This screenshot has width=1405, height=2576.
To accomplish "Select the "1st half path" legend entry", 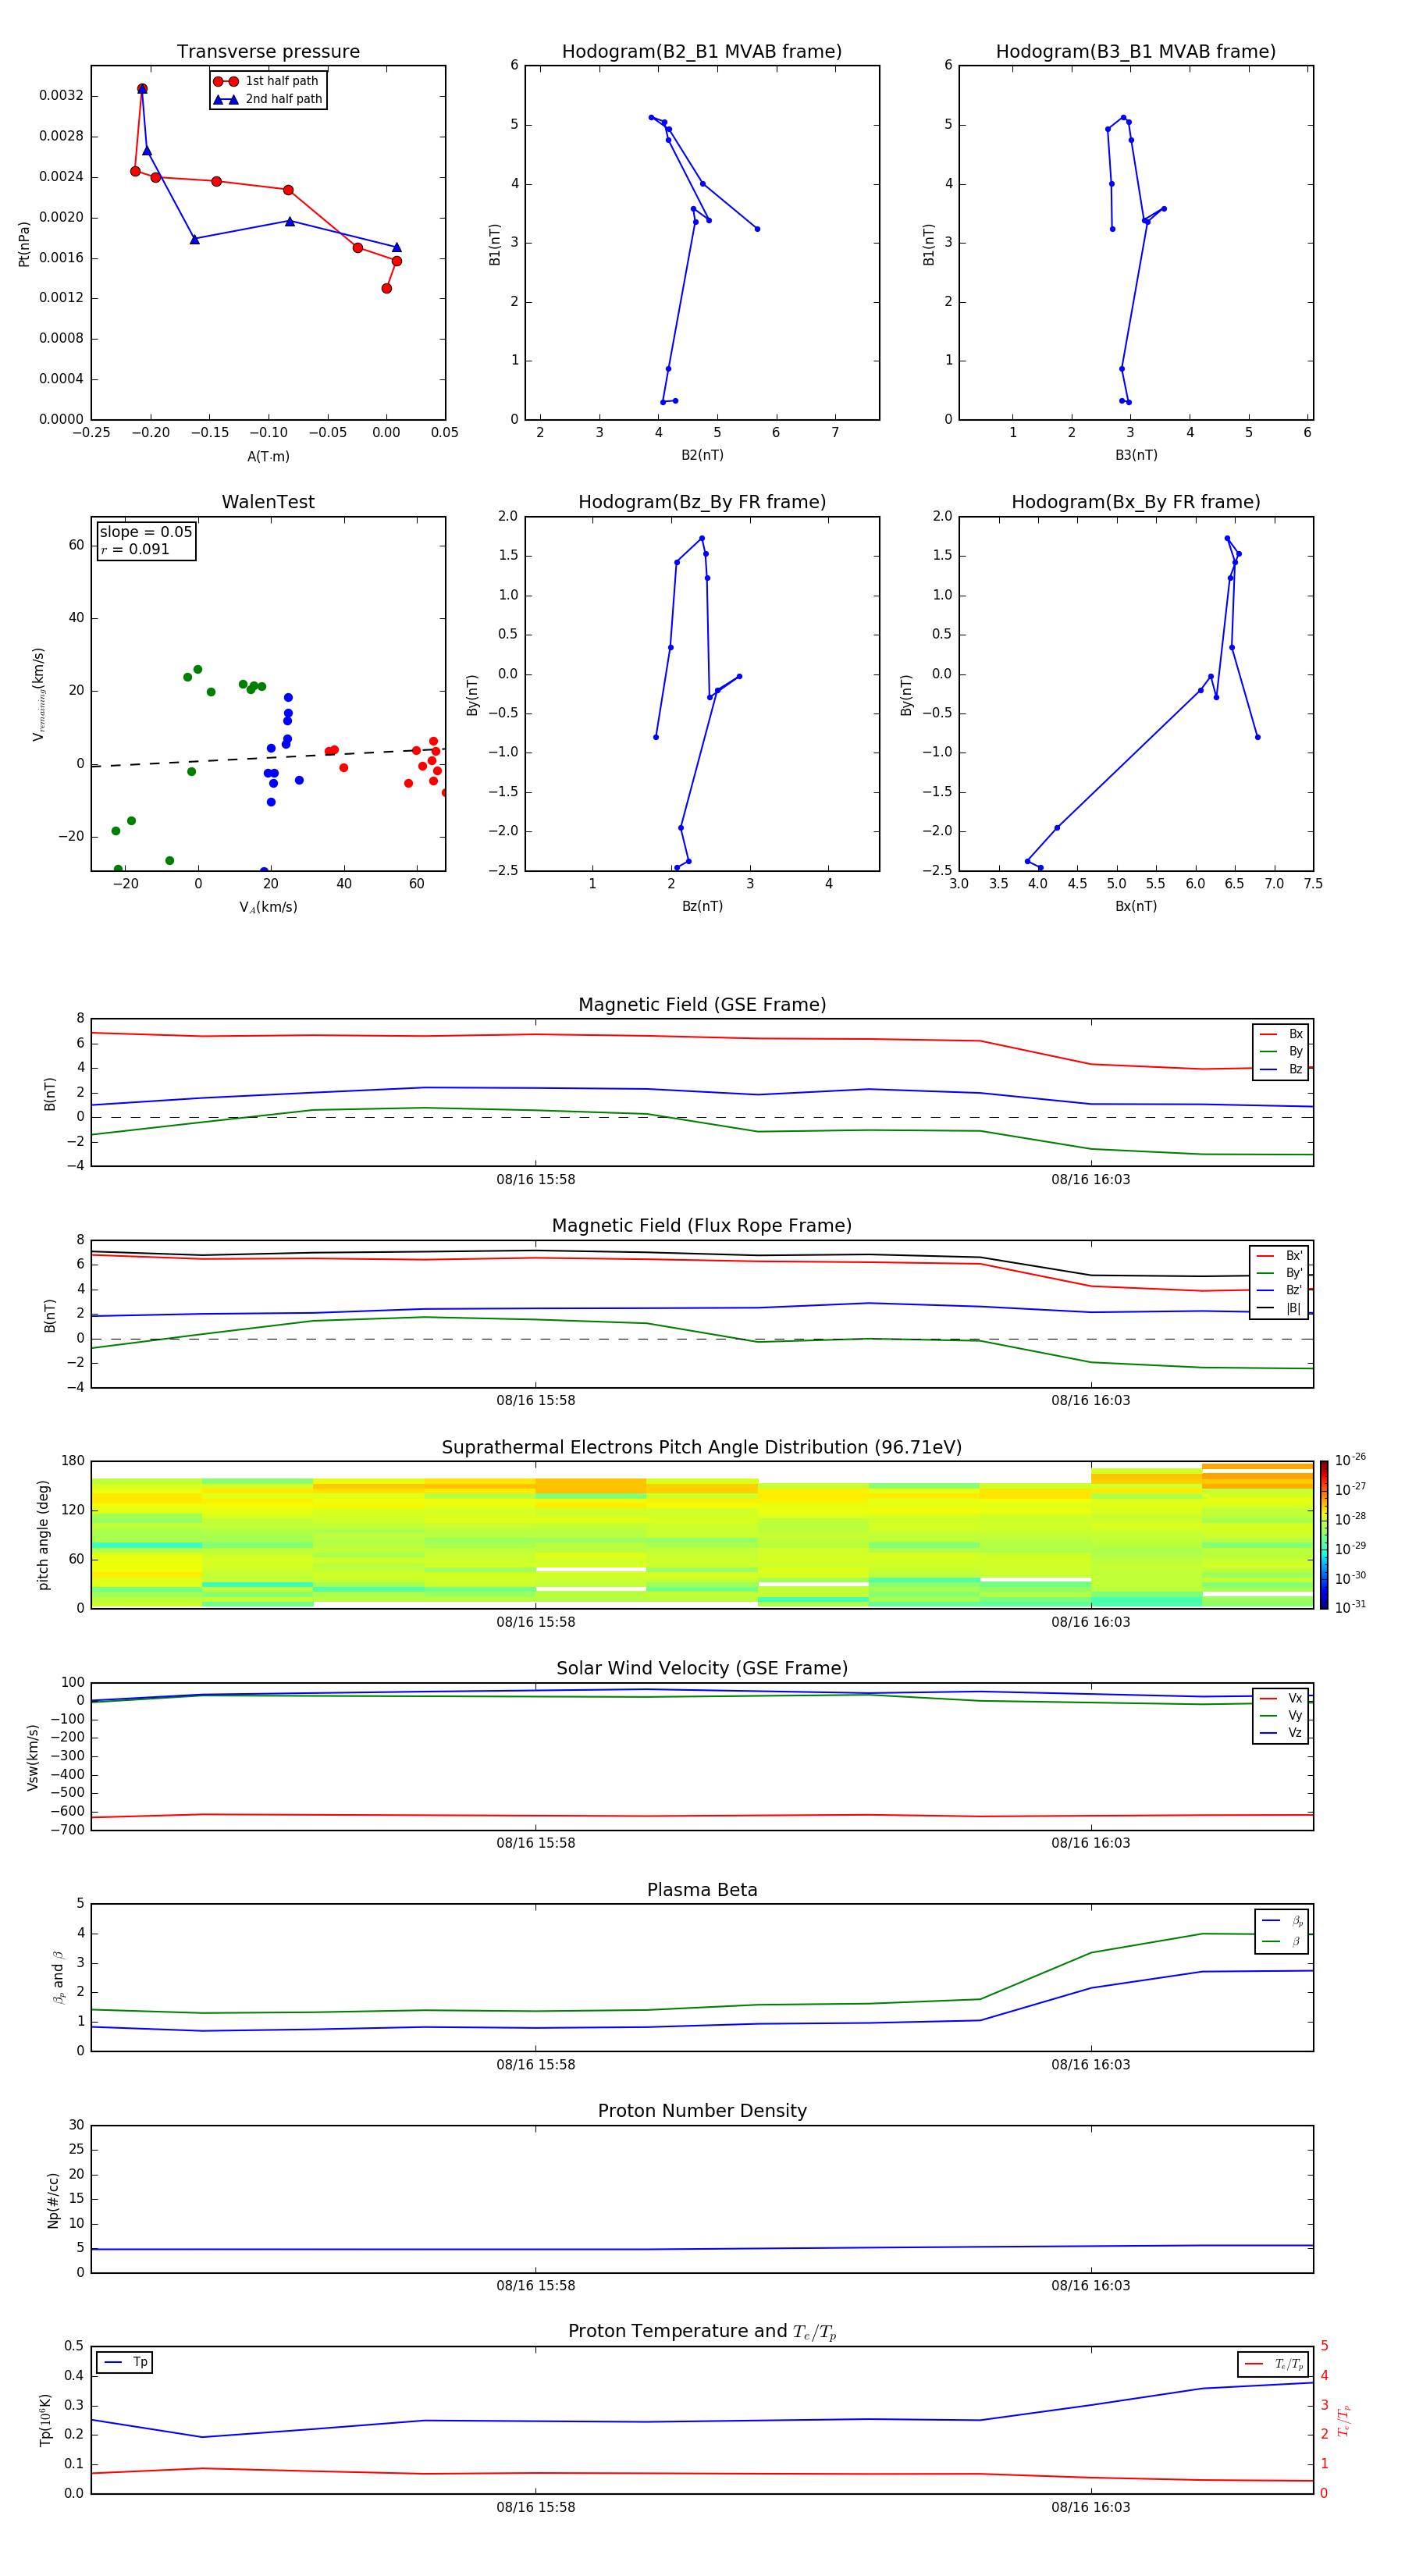I will [x=267, y=81].
